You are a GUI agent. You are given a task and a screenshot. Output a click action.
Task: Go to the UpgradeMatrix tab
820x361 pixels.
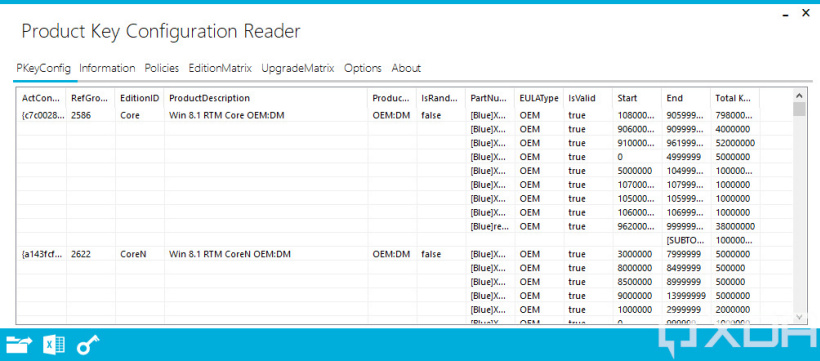(298, 68)
